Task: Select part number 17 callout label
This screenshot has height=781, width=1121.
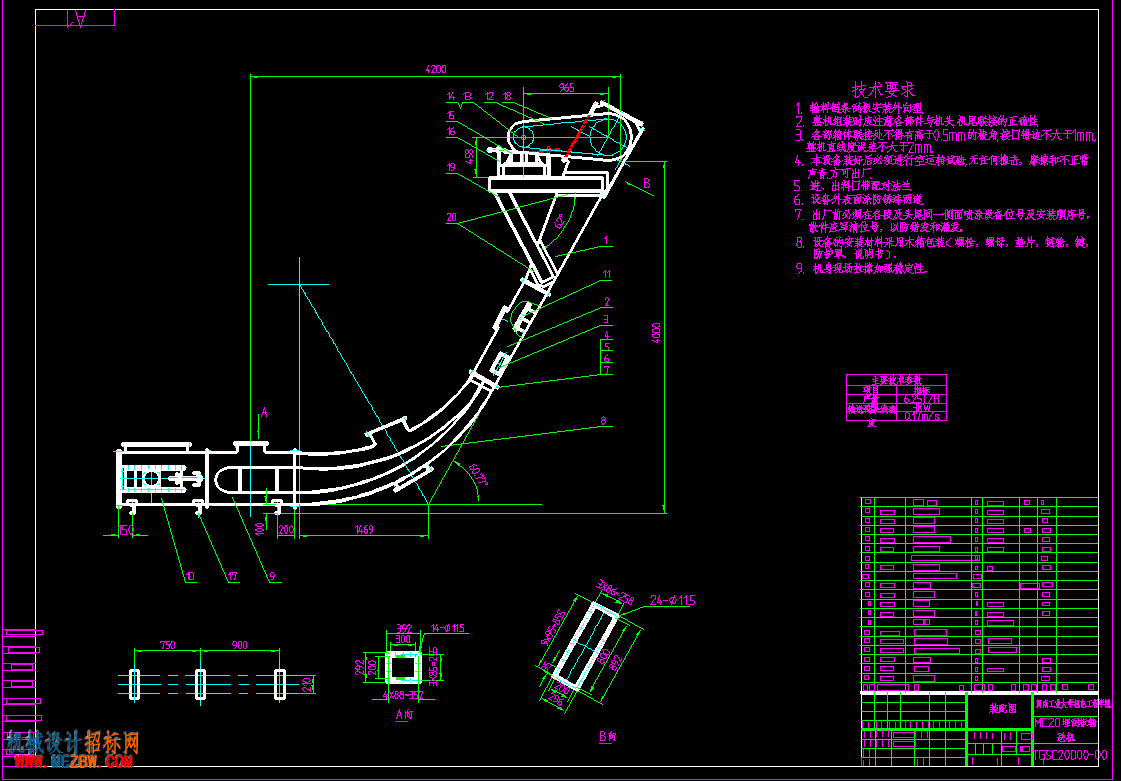Action: coord(233,577)
